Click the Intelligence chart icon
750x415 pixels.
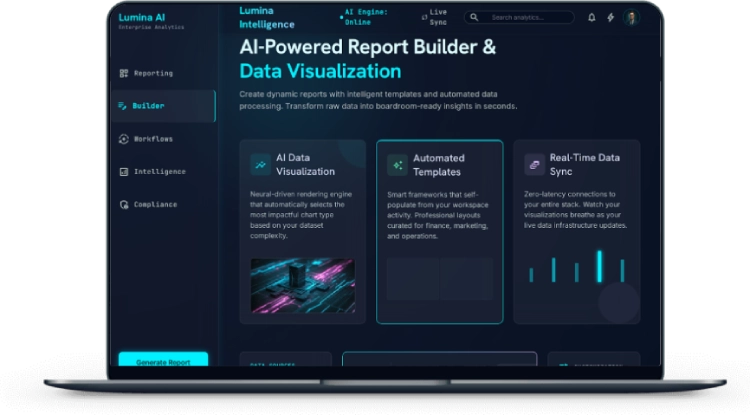click(124, 172)
